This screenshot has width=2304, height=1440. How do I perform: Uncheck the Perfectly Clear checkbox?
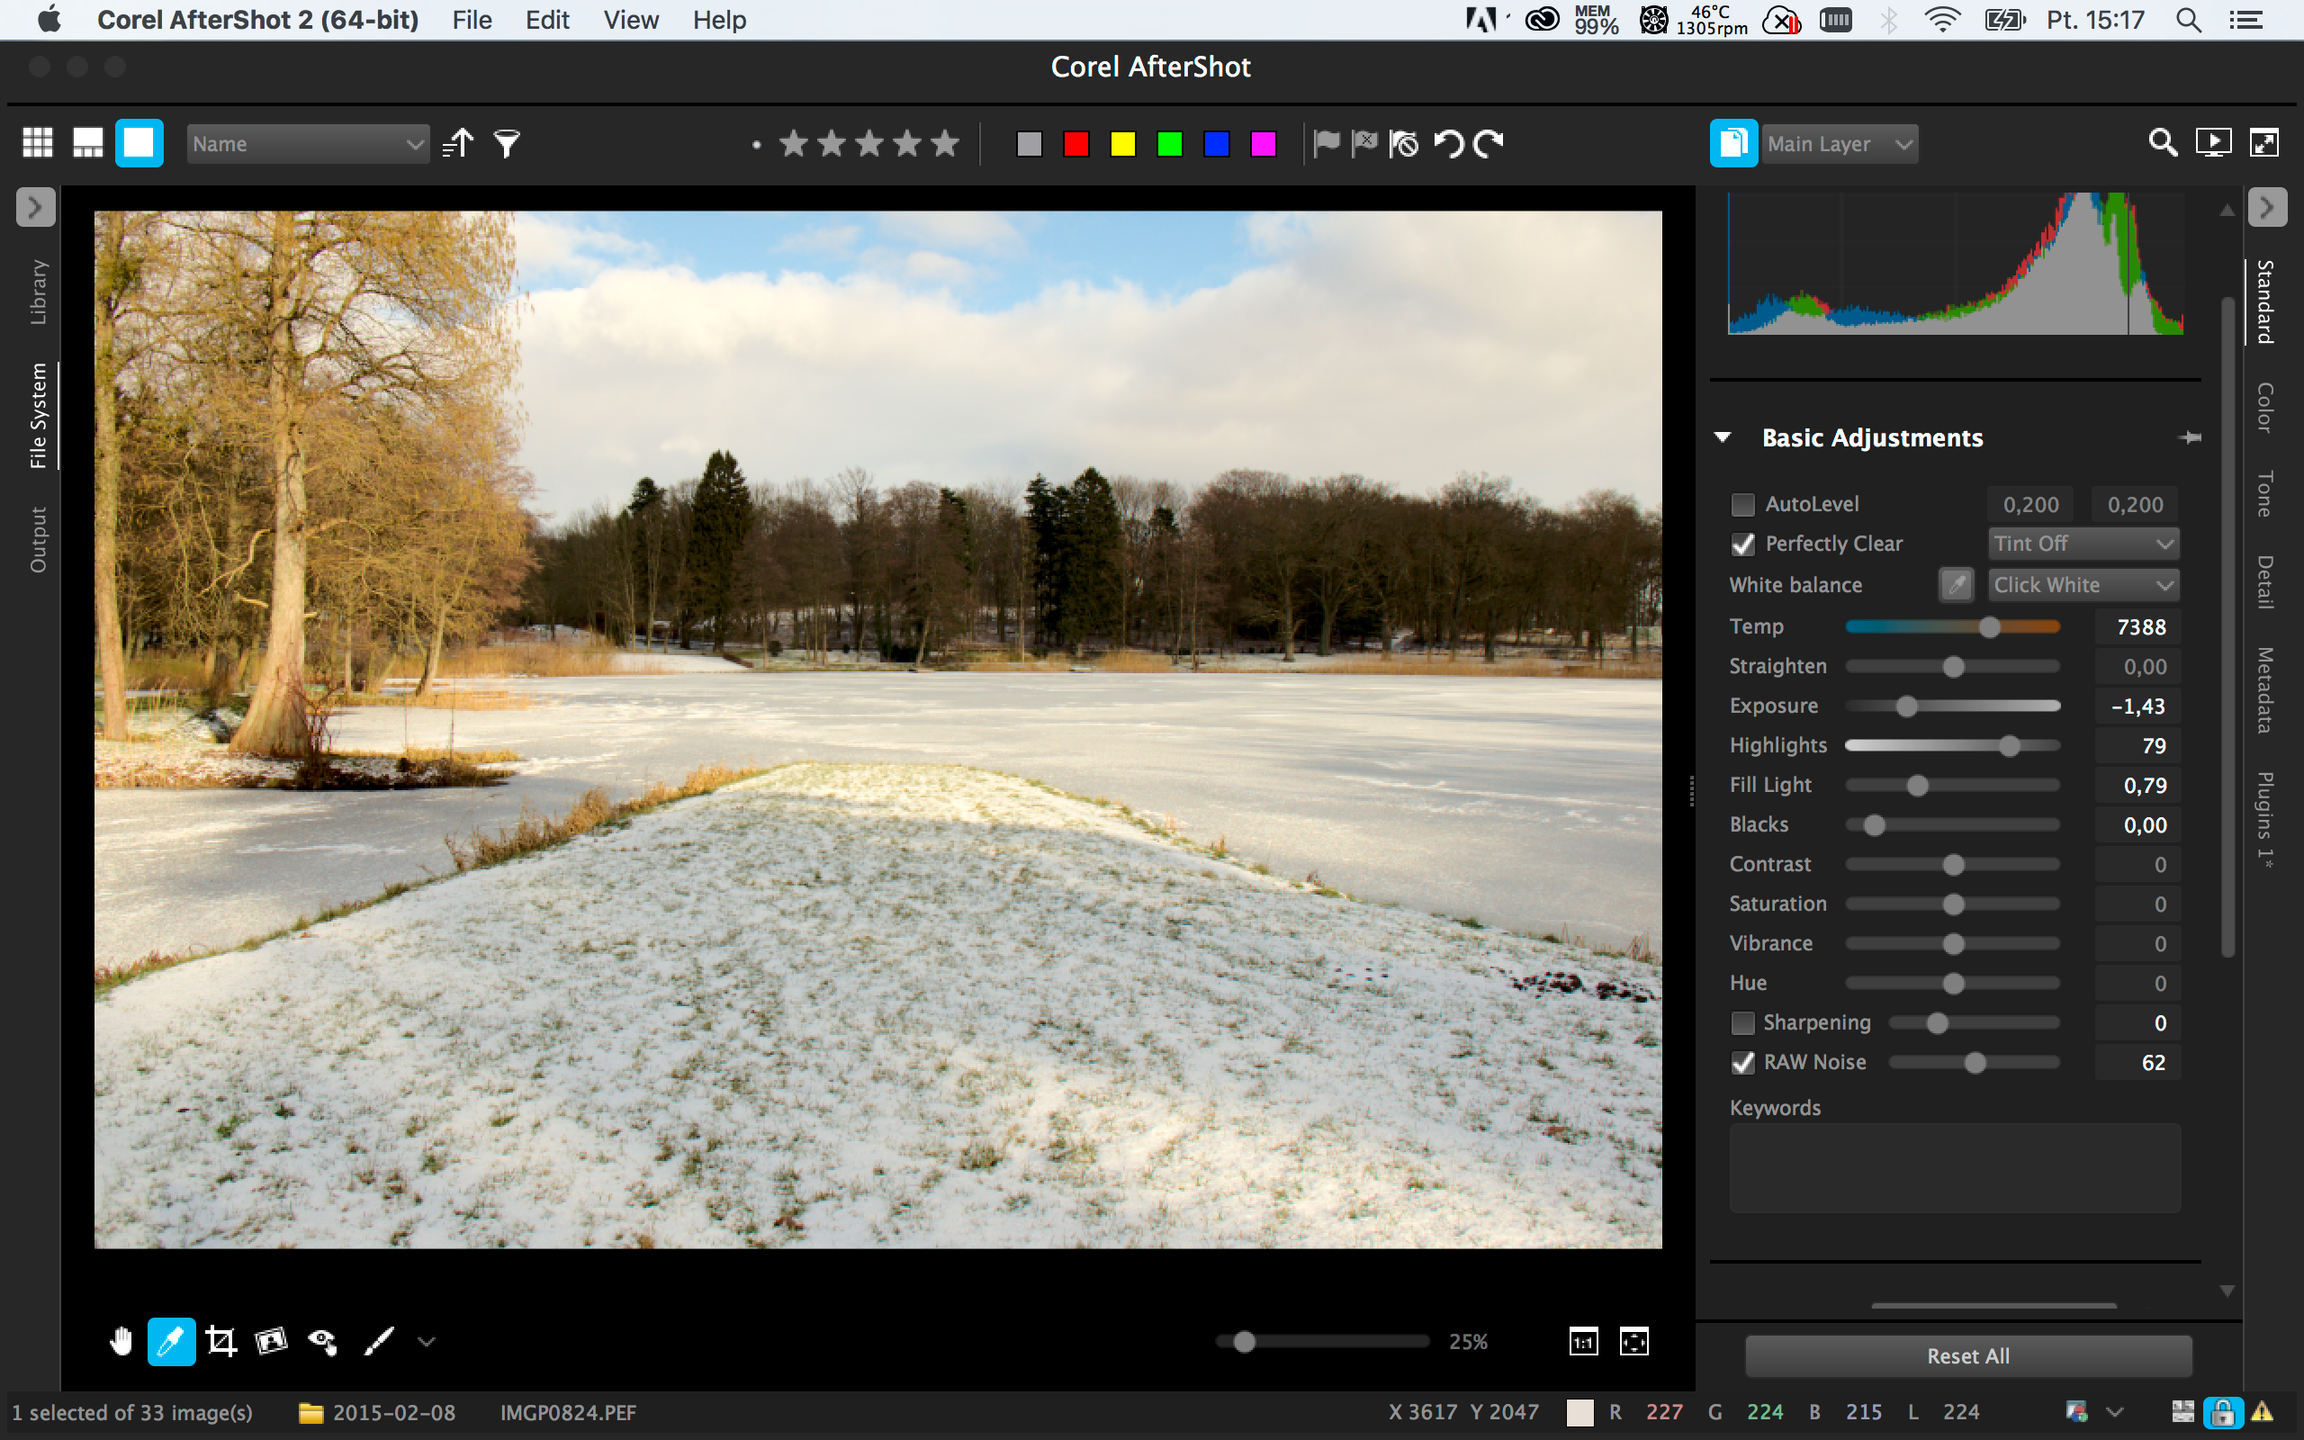pyautogui.click(x=1743, y=544)
